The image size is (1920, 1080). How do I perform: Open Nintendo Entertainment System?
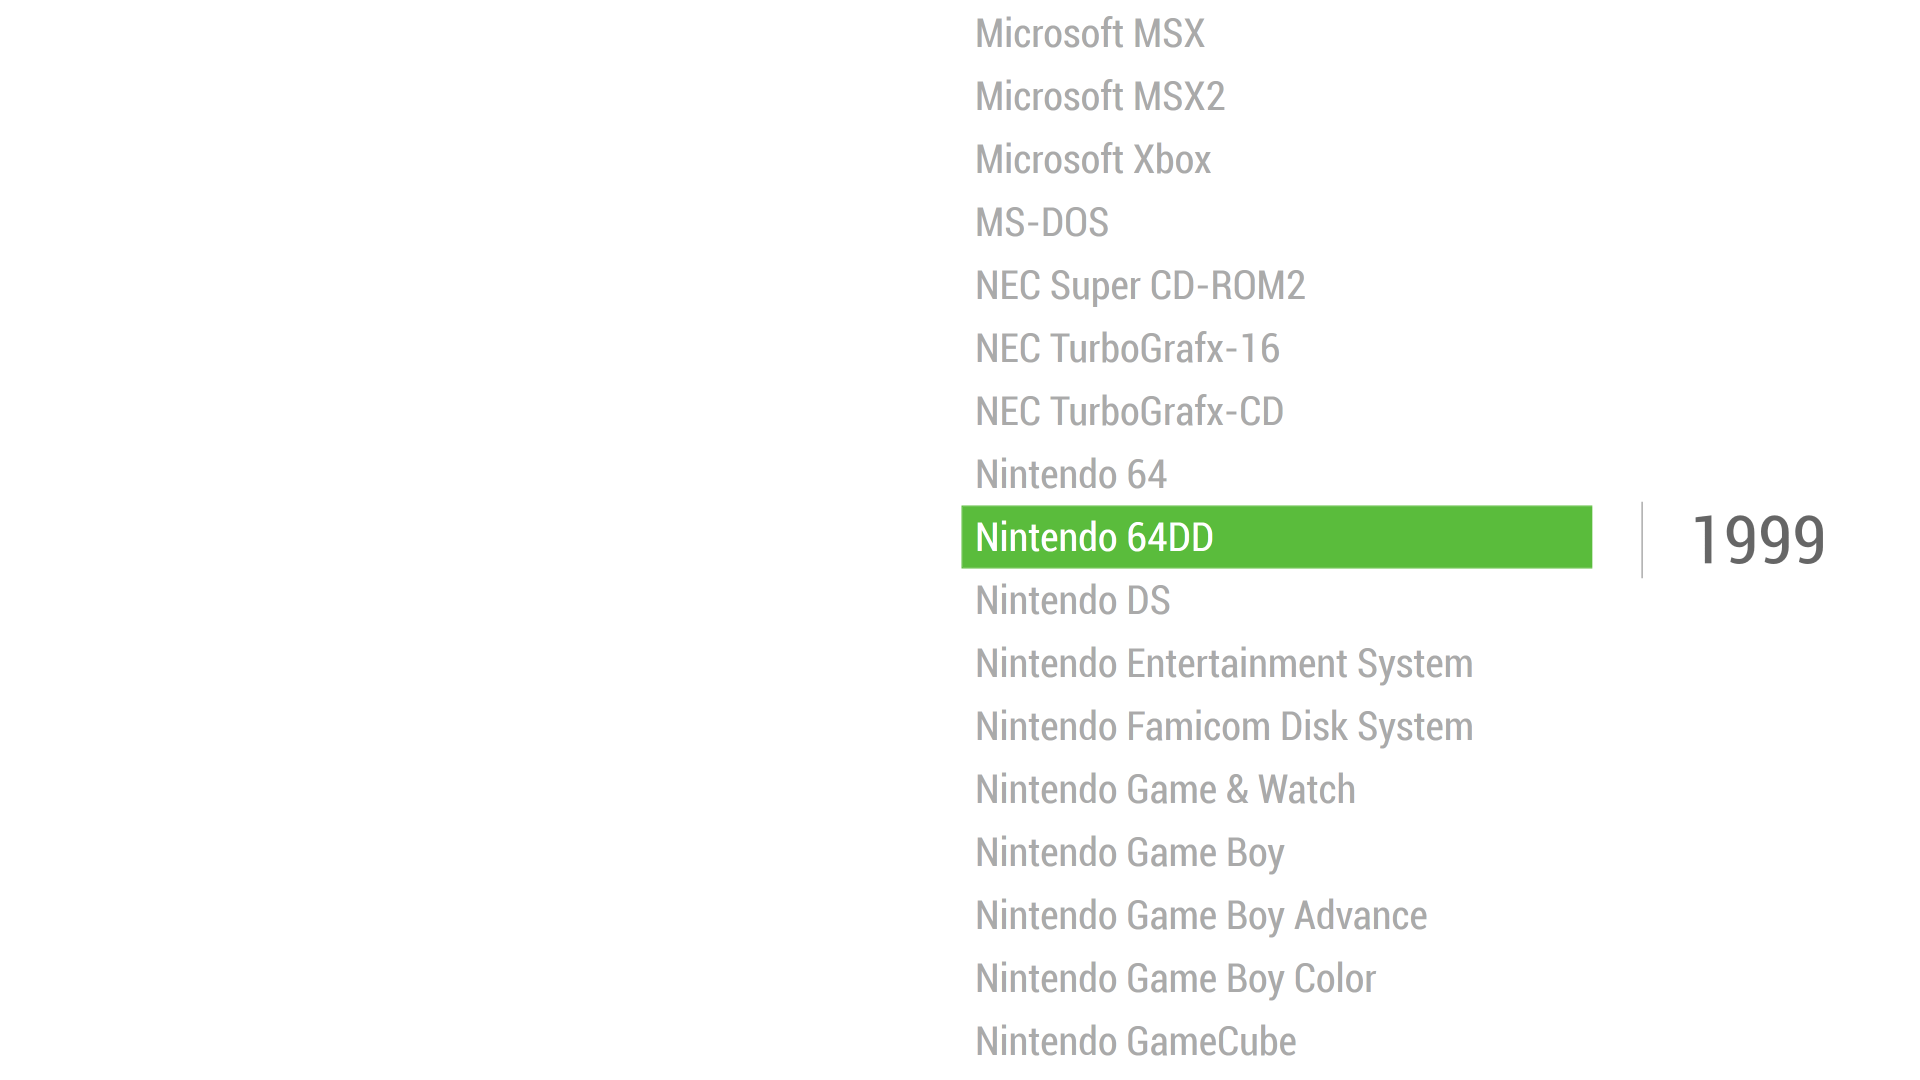click(1224, 664)
